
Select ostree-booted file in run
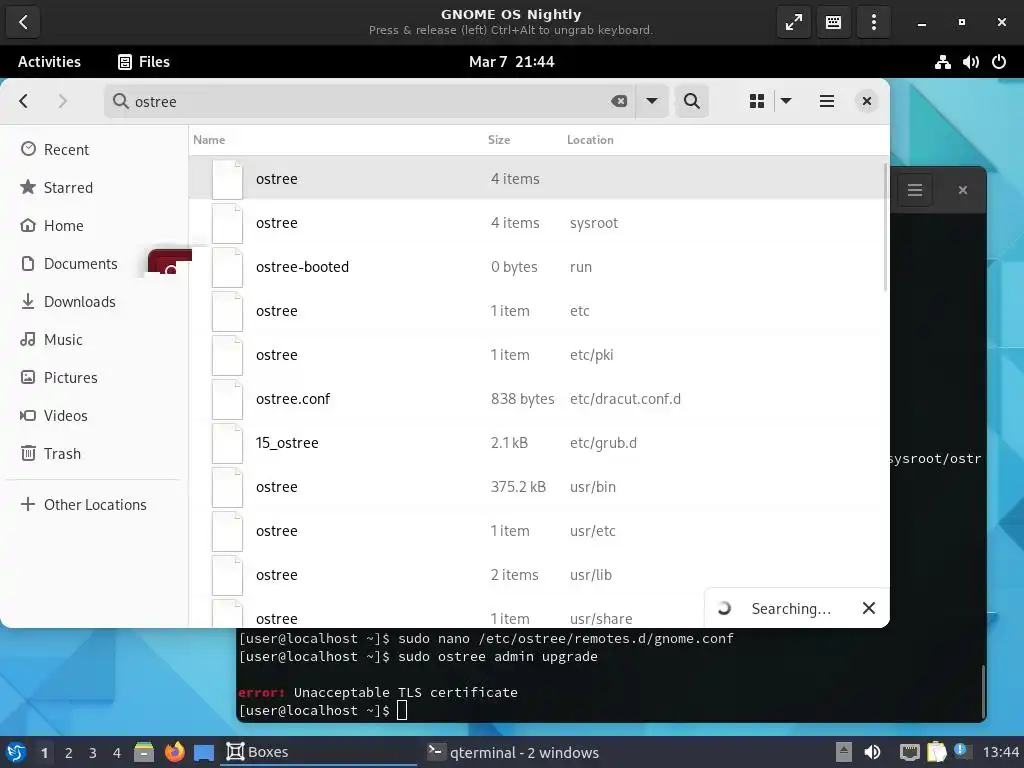(537, 266)
